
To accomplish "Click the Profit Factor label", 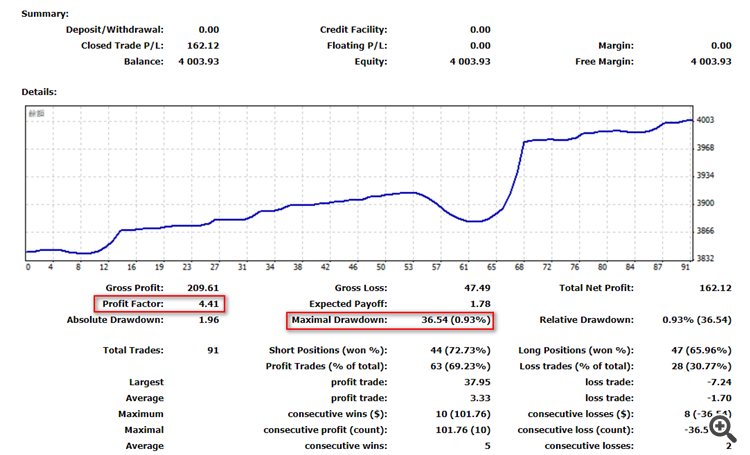I will pyautogui.click(x=133, y=304).
